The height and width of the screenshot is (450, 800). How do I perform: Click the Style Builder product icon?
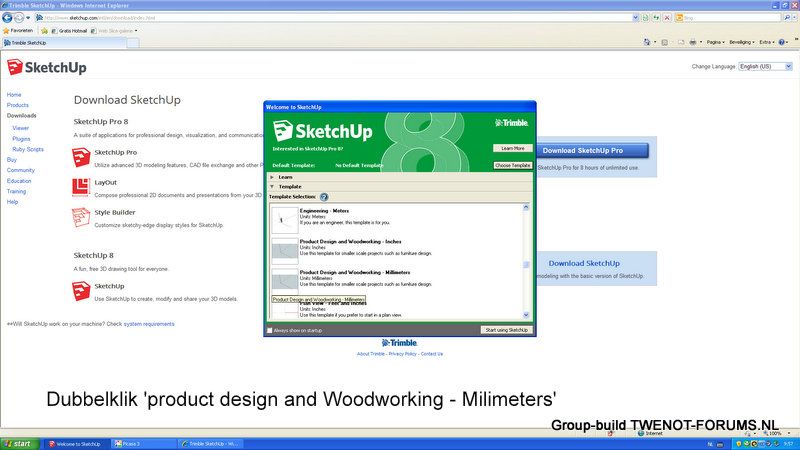(81, 217)
